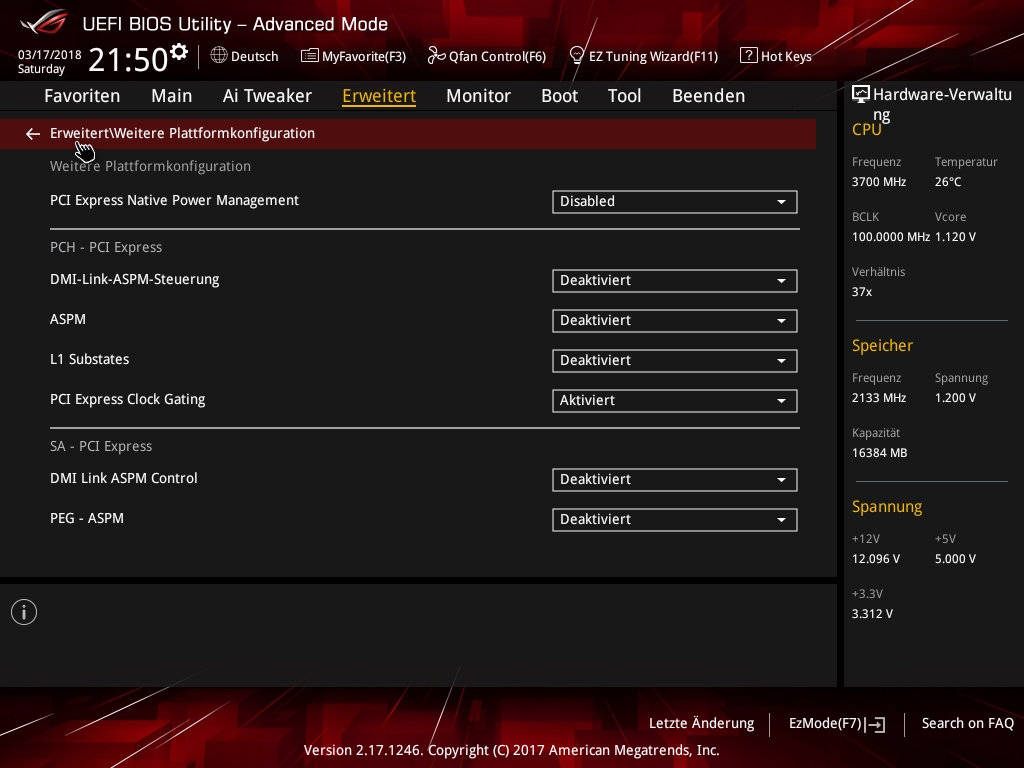This screenshot has width=1024, height=768.
Task: Click the BCLK value 100.0000 MHz
Action: pos(891,236)
